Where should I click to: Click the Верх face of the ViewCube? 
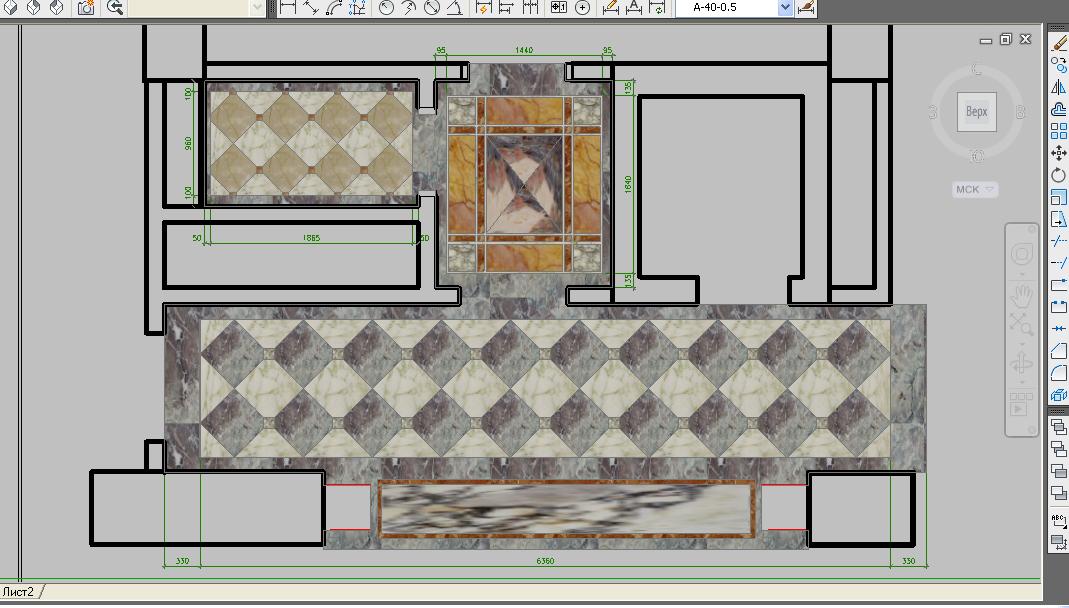pos(976,112)
